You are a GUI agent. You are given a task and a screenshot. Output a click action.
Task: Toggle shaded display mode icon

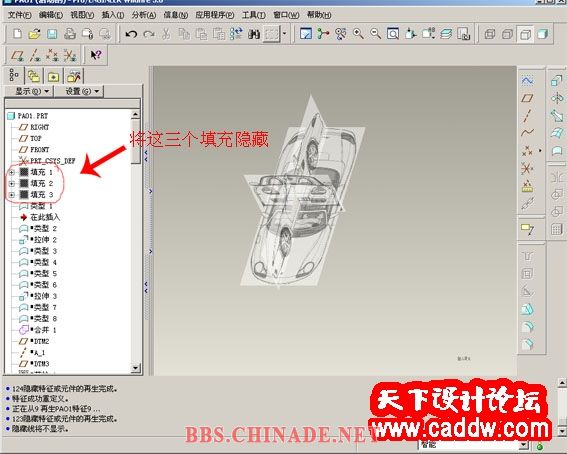pyautogui.click(x=543, y=34)
